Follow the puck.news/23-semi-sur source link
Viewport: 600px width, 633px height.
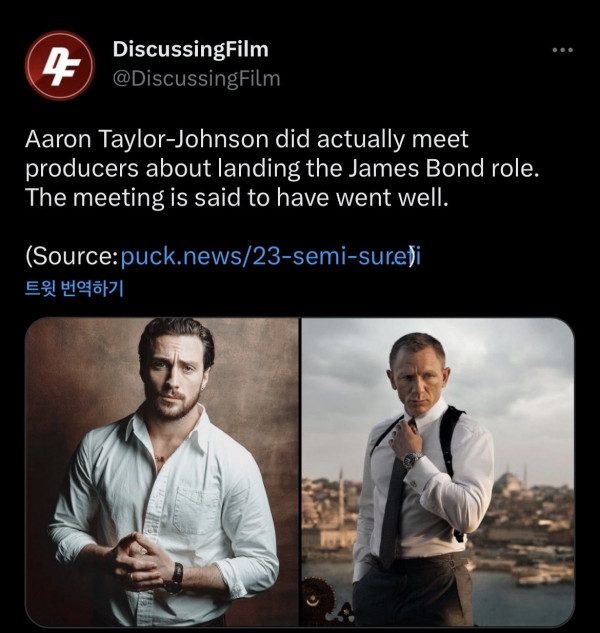[270, 256]
